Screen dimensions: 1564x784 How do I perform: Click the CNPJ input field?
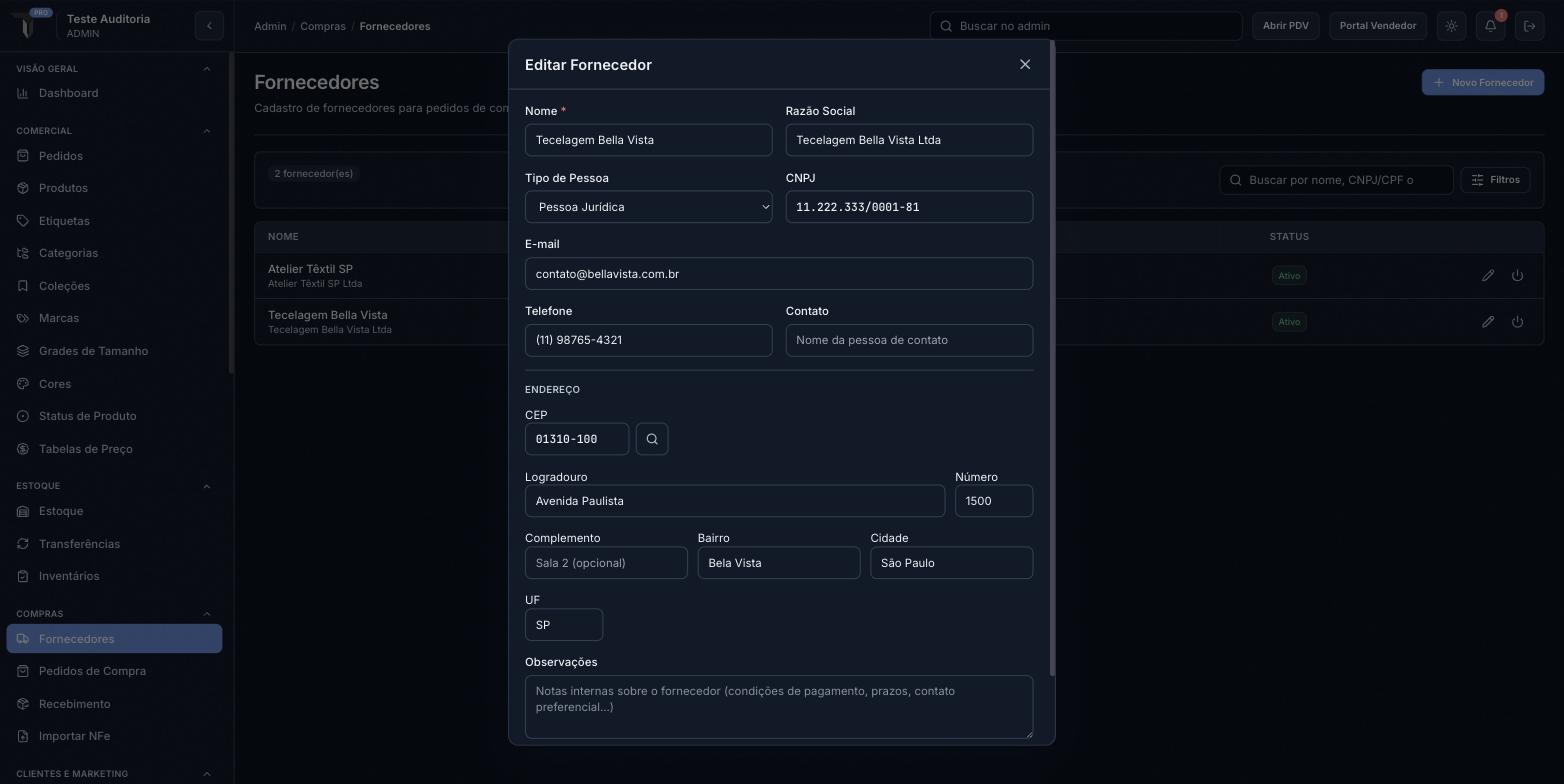click(x=909, y=207)
